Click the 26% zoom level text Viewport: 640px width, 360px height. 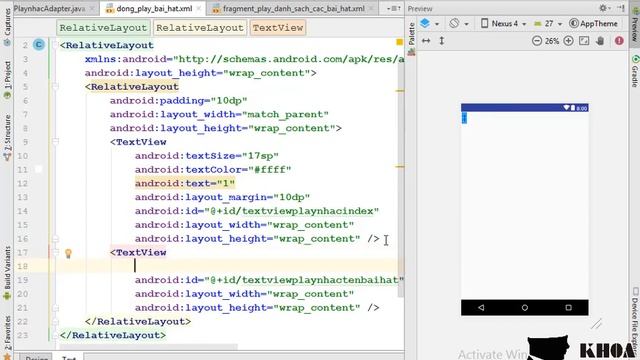pyautogui.click(x=552, y=41)
